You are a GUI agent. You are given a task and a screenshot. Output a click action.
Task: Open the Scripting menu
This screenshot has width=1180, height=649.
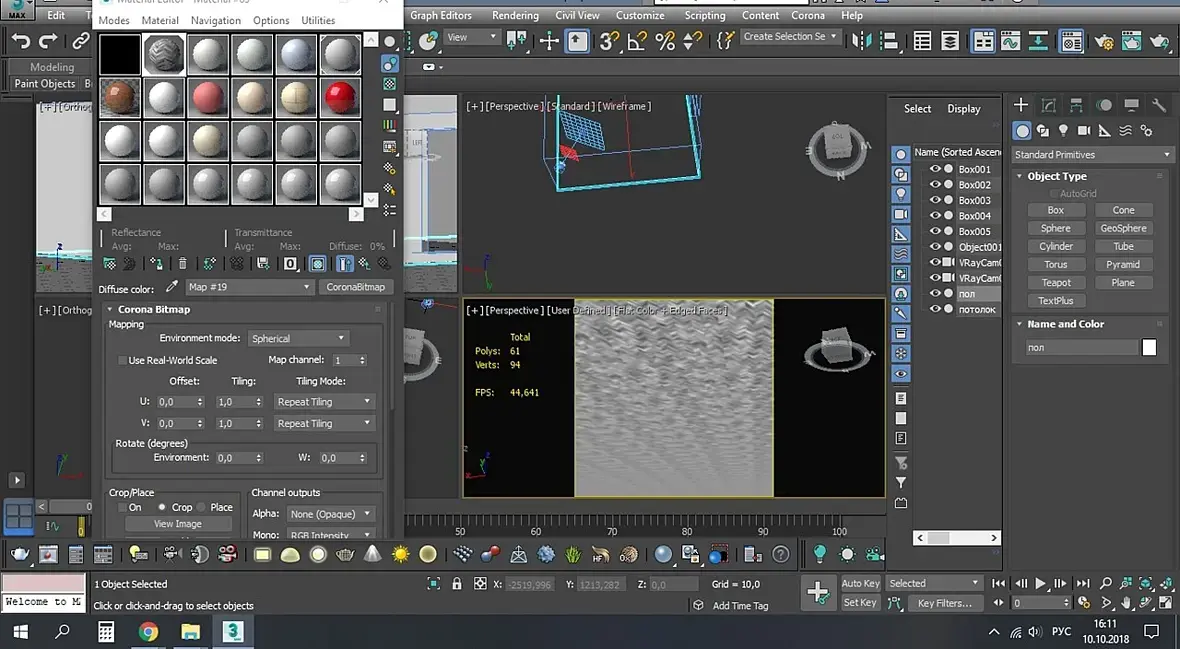click(704, 15)
